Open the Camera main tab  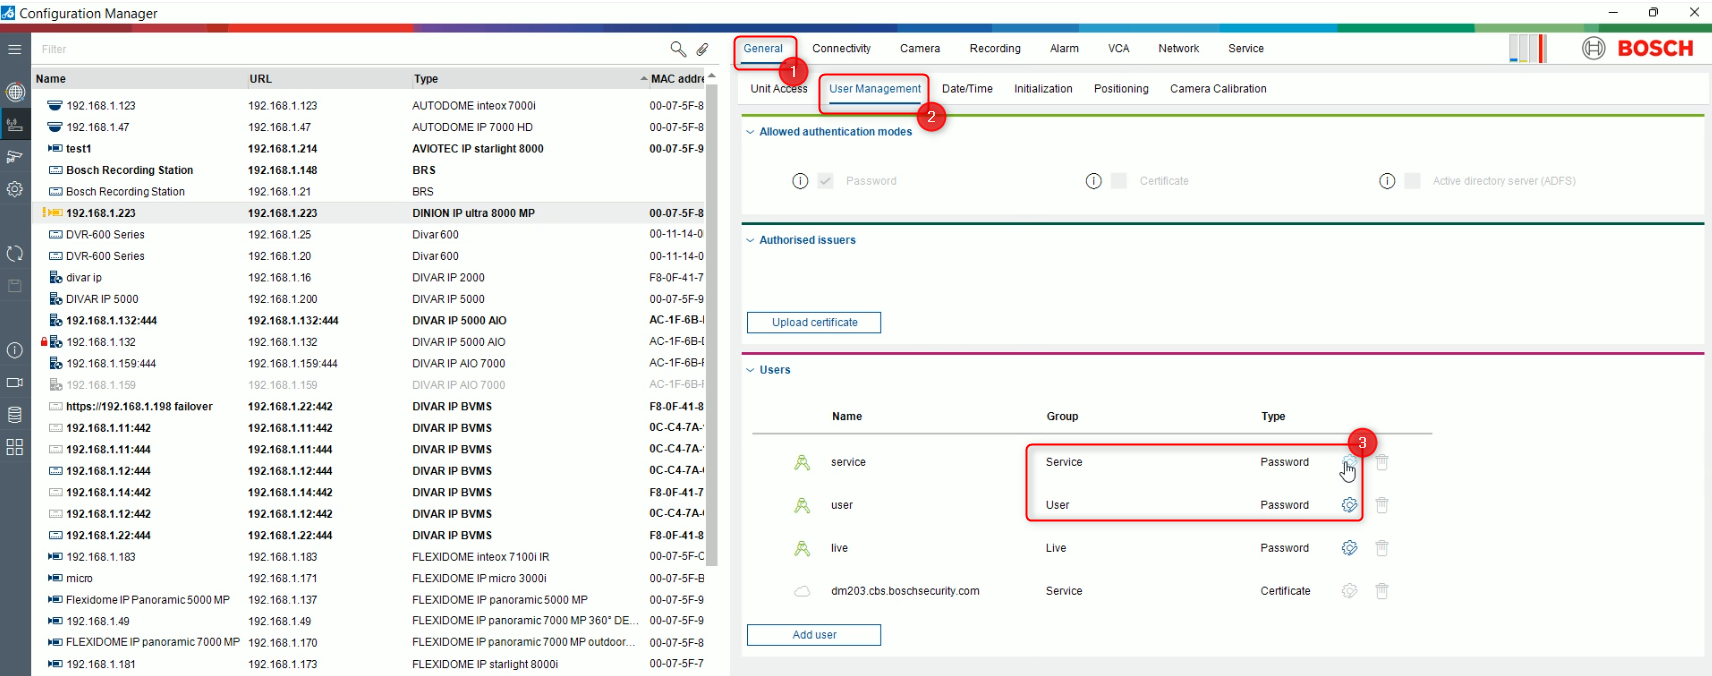pos(920,48)
